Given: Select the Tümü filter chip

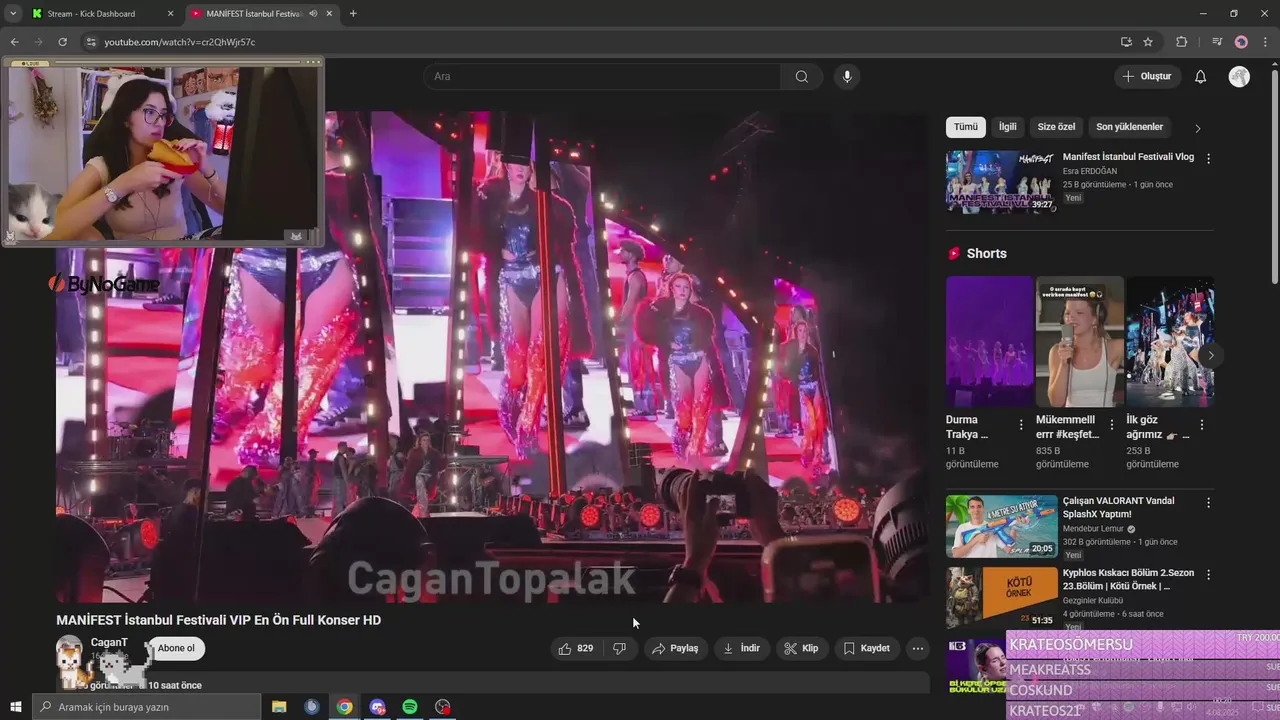Looking at the screenshot, I should pyautogui.click(x=966, y=127).
